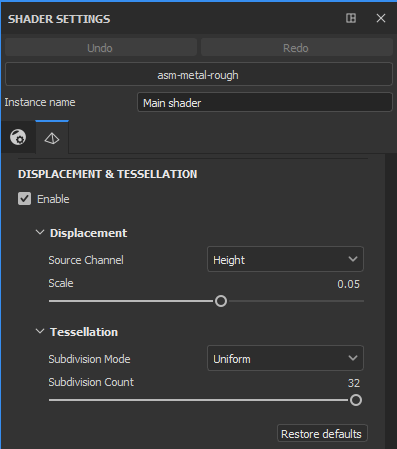Open the Subdivision Mode dropdown
This screenshot has height=449, width=397.
(285, 358)
